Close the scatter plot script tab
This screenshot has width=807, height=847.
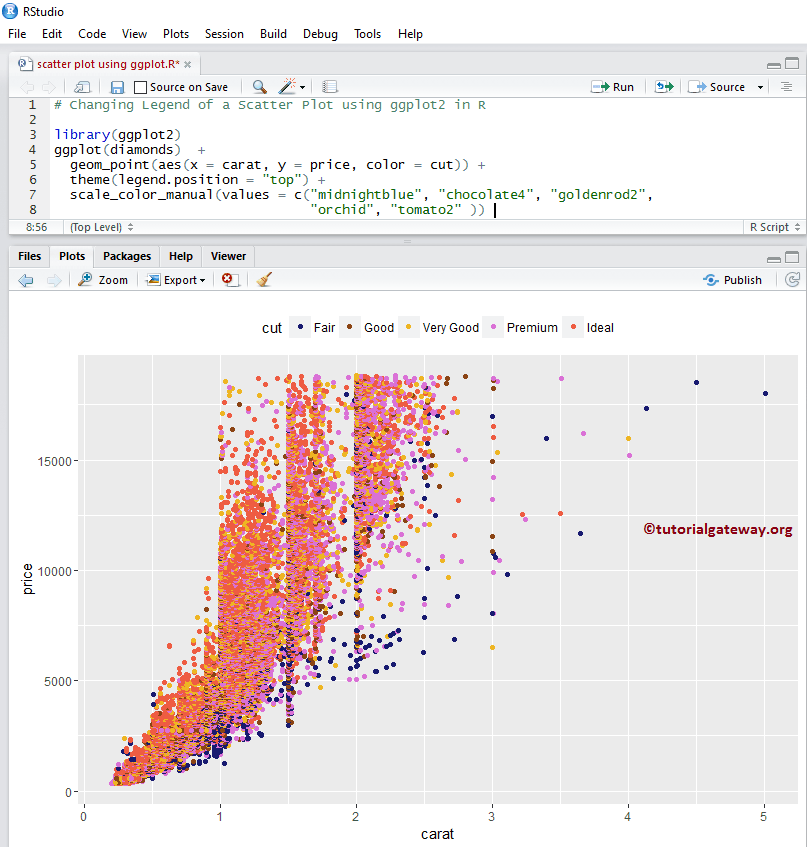coord(188,64)
